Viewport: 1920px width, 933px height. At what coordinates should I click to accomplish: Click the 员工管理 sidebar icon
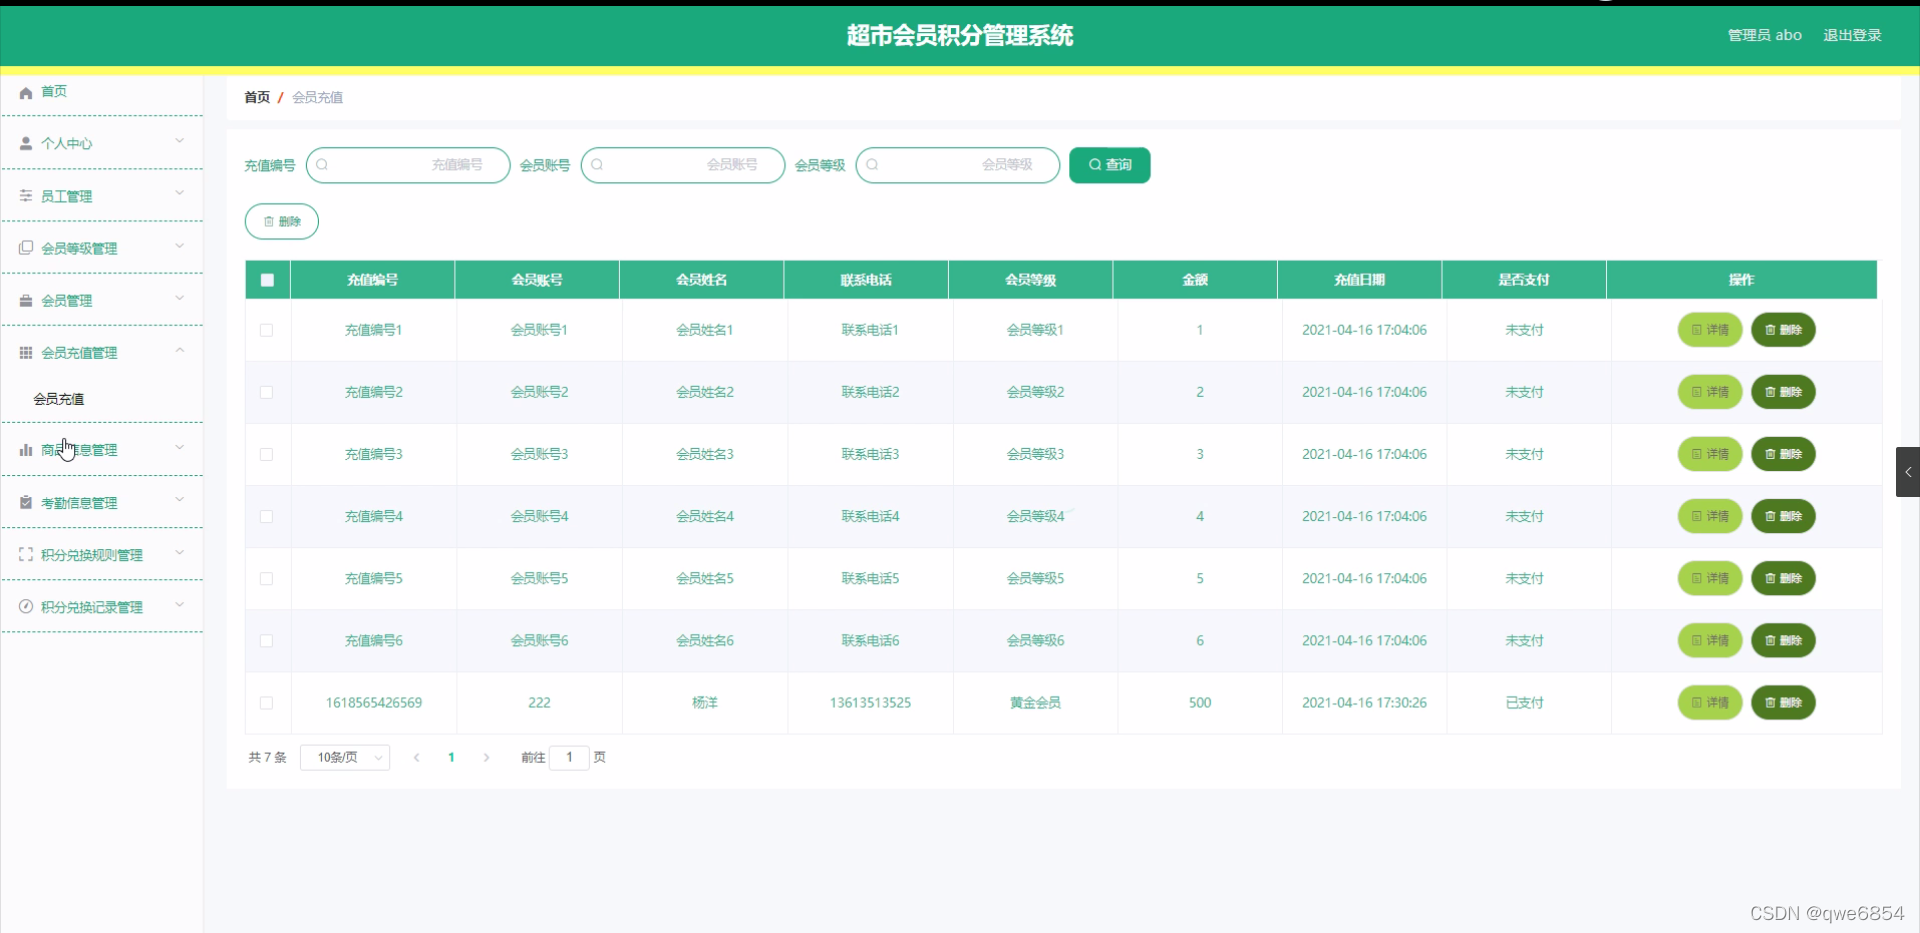click(x=24, y=196)
